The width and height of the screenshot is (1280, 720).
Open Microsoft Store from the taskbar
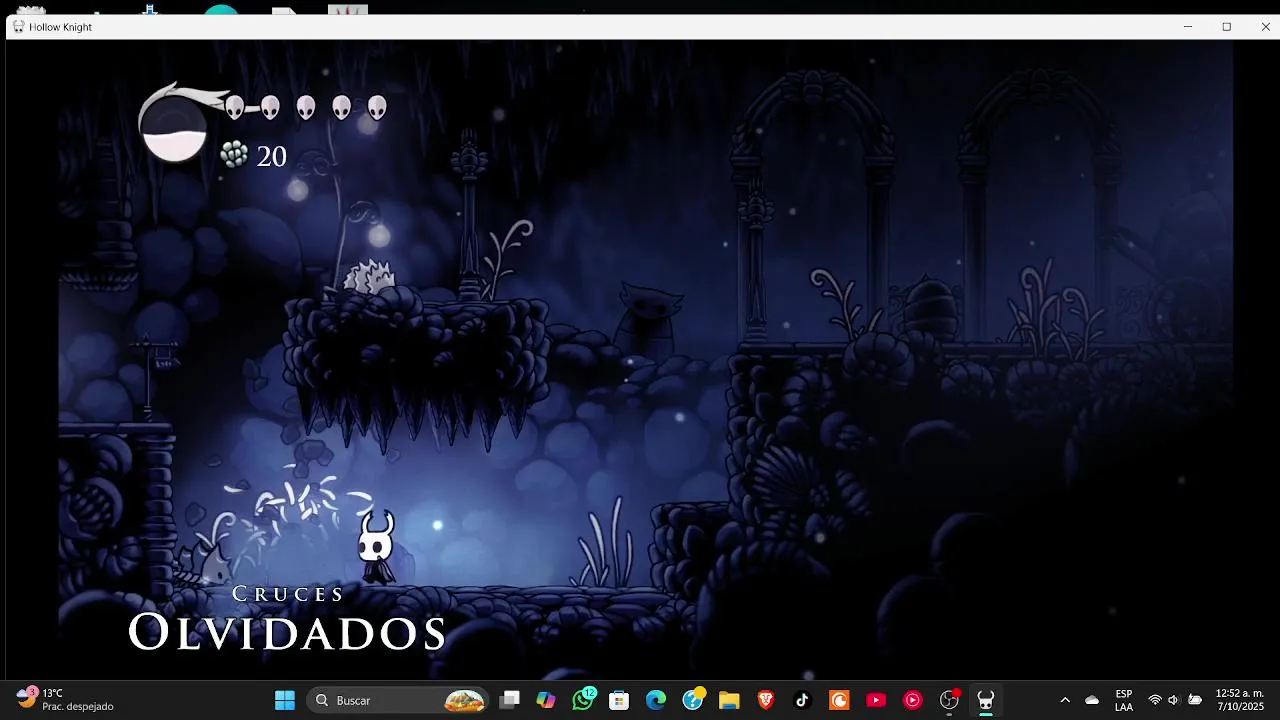click(x=619, y=700)
